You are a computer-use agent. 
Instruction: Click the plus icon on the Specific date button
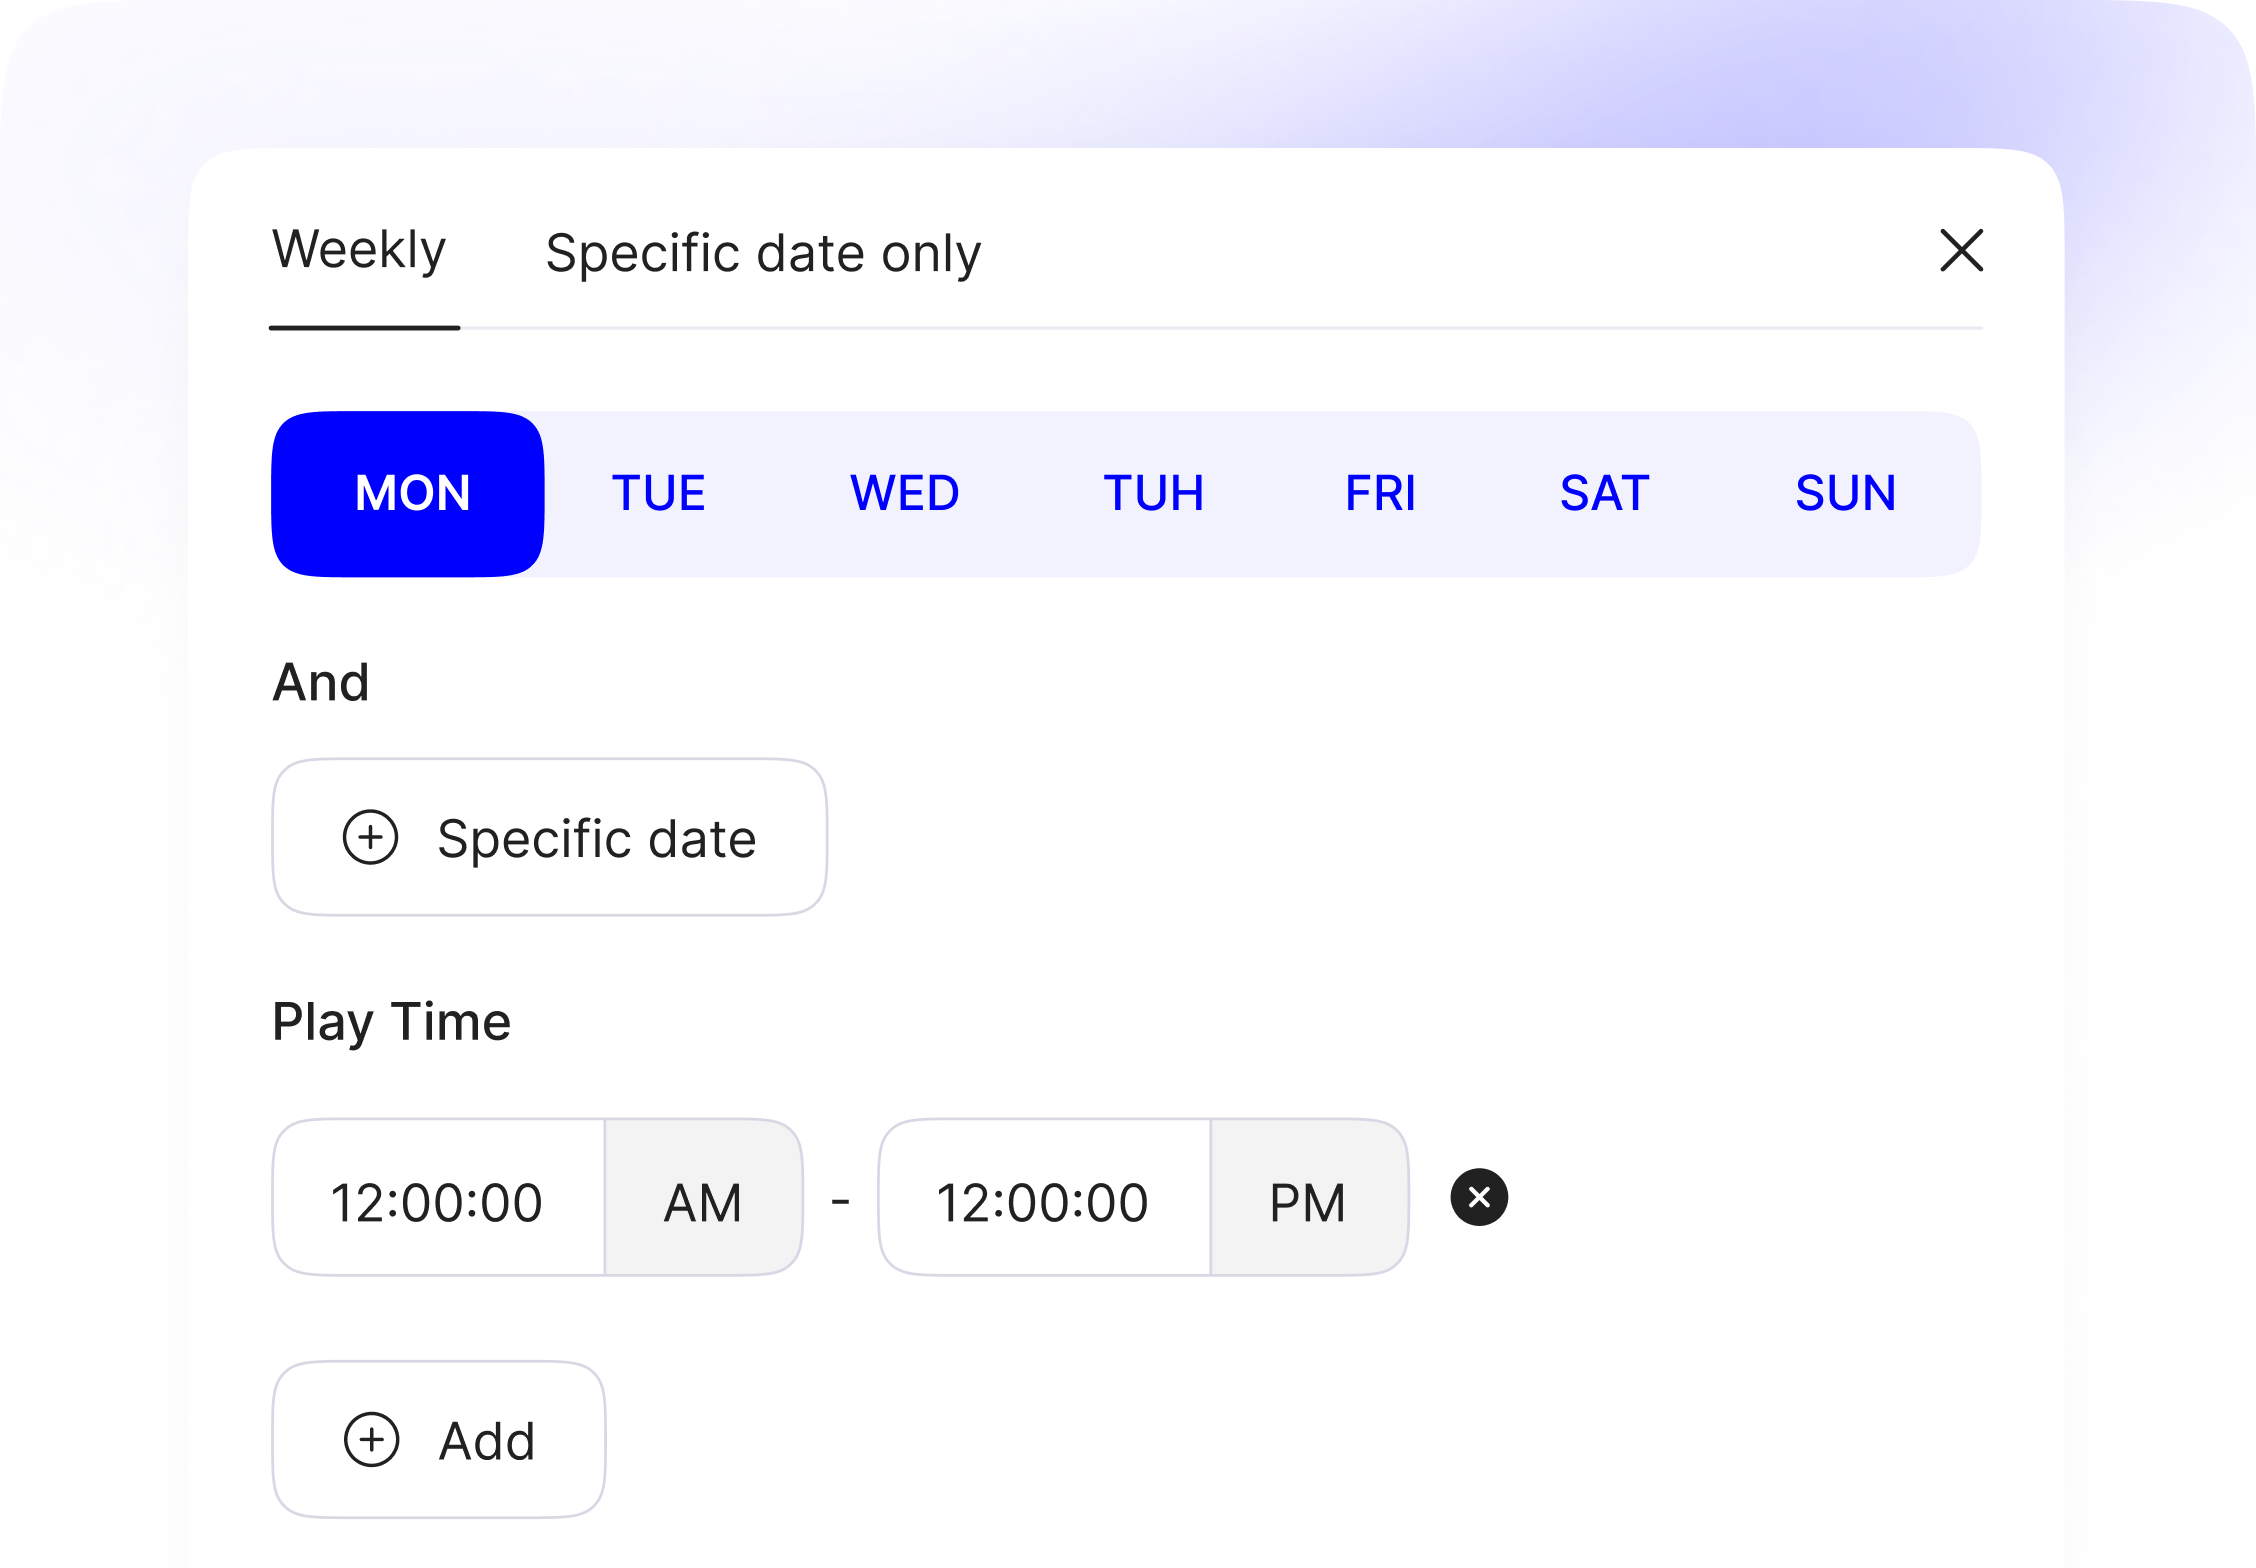tap(371, 837)
